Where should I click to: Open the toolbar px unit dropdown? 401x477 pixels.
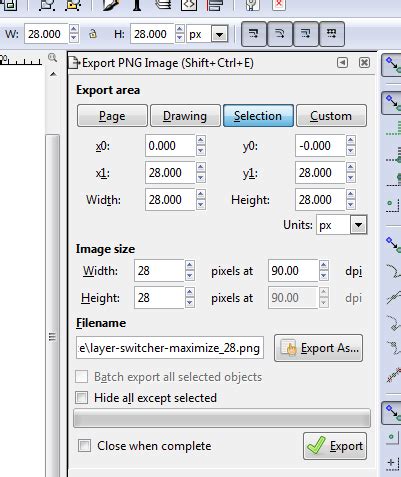[207, 34]
